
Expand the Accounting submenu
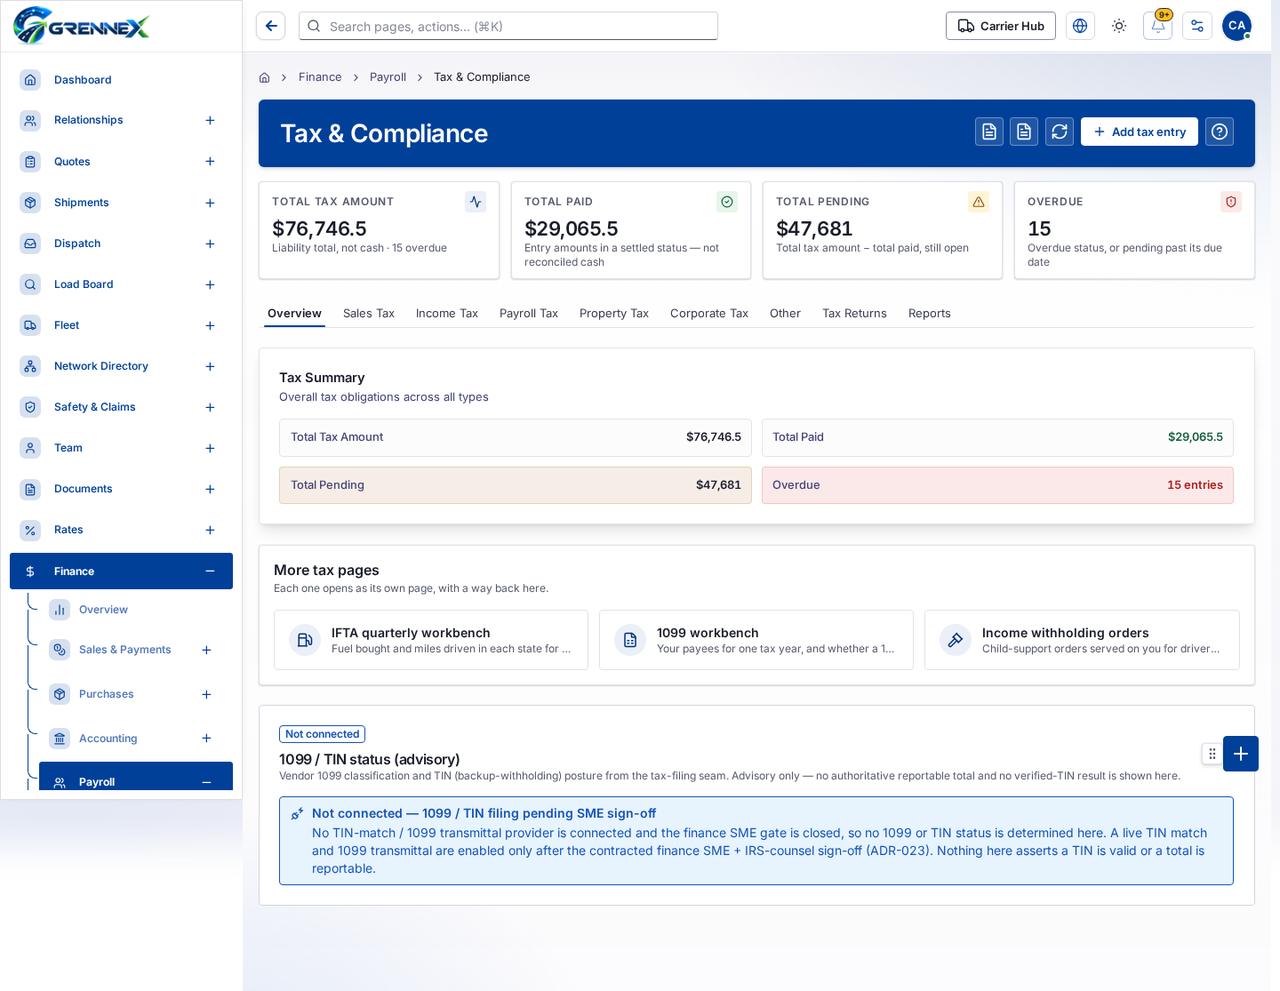tap(206, 739)
